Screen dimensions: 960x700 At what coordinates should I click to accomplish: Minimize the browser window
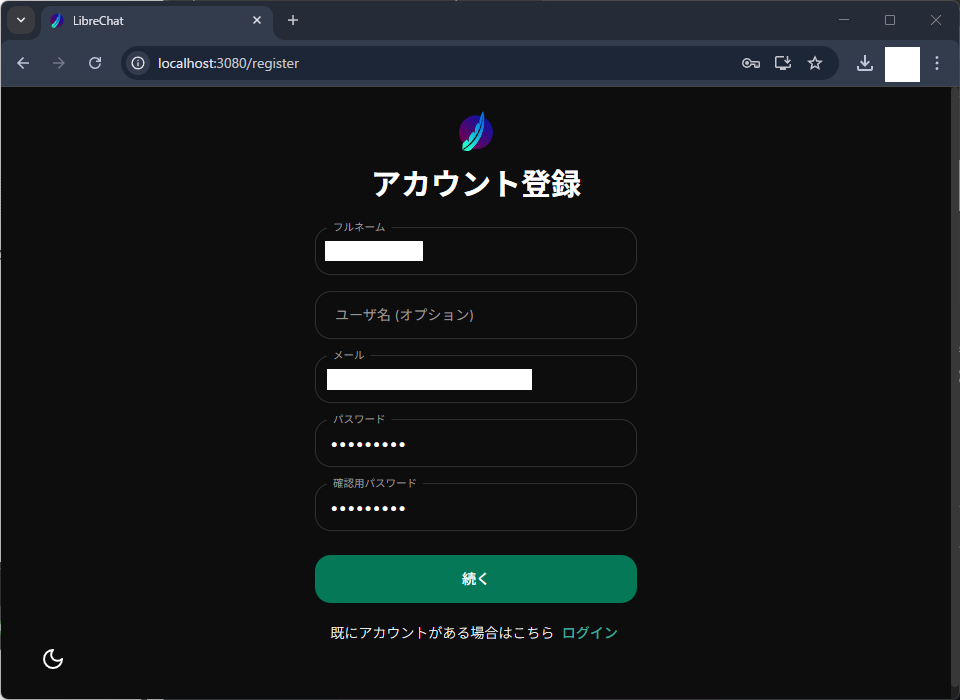pos(844,20)
